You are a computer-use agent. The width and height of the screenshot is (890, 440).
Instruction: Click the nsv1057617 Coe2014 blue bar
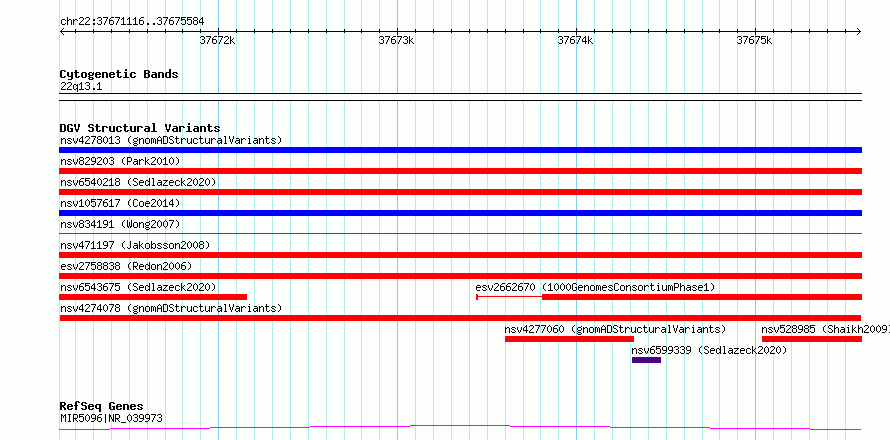tap(460, 213)
